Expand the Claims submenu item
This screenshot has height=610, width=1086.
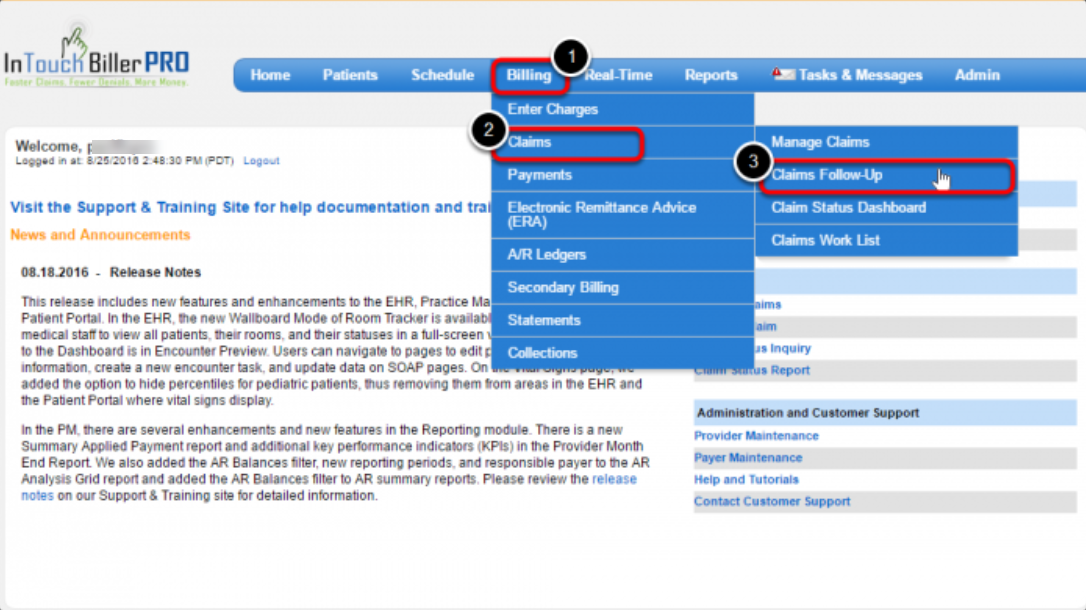(x=530, y=142)
